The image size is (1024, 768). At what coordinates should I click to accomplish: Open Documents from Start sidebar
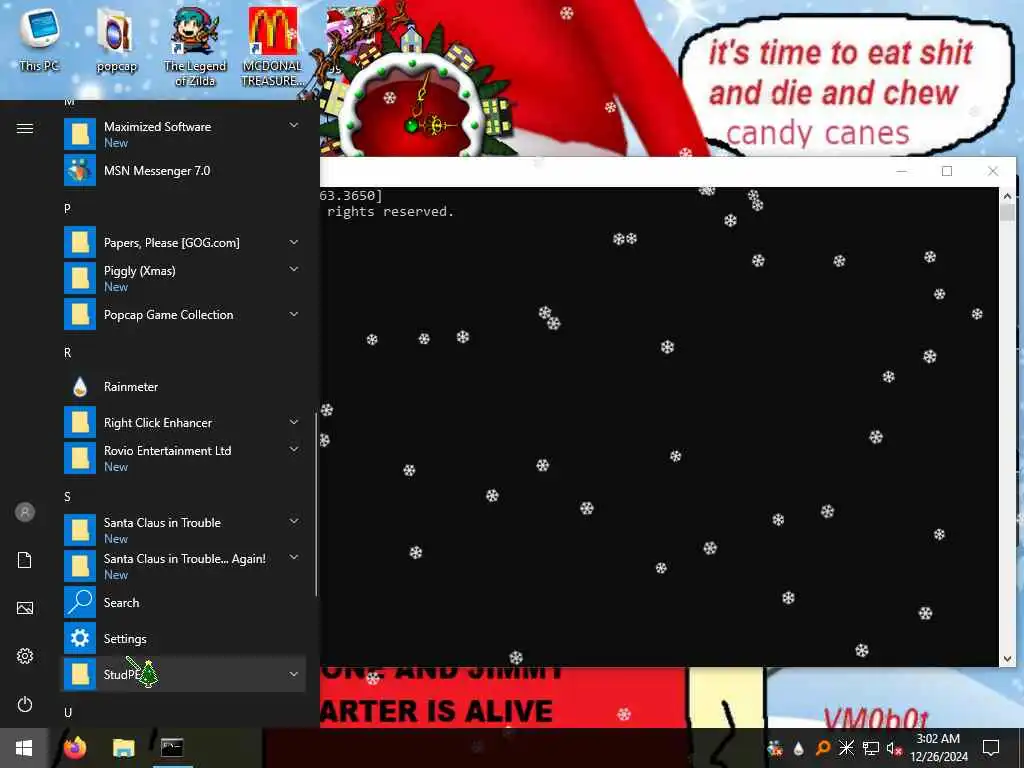(x=25, y=560)
